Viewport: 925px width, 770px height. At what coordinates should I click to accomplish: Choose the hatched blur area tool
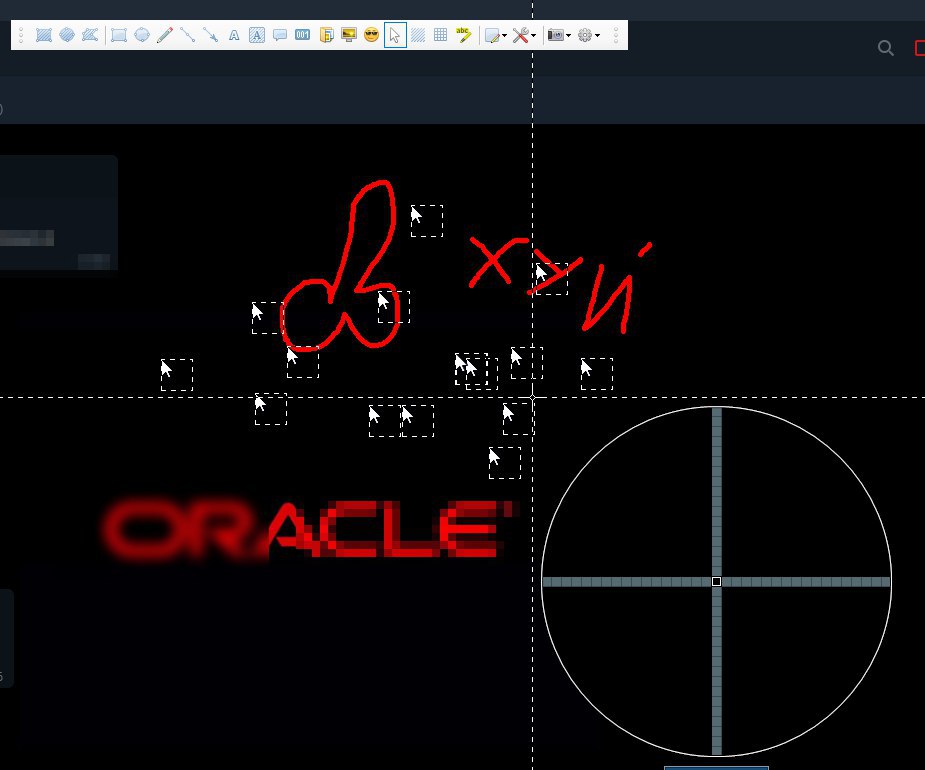coord(418,35)
